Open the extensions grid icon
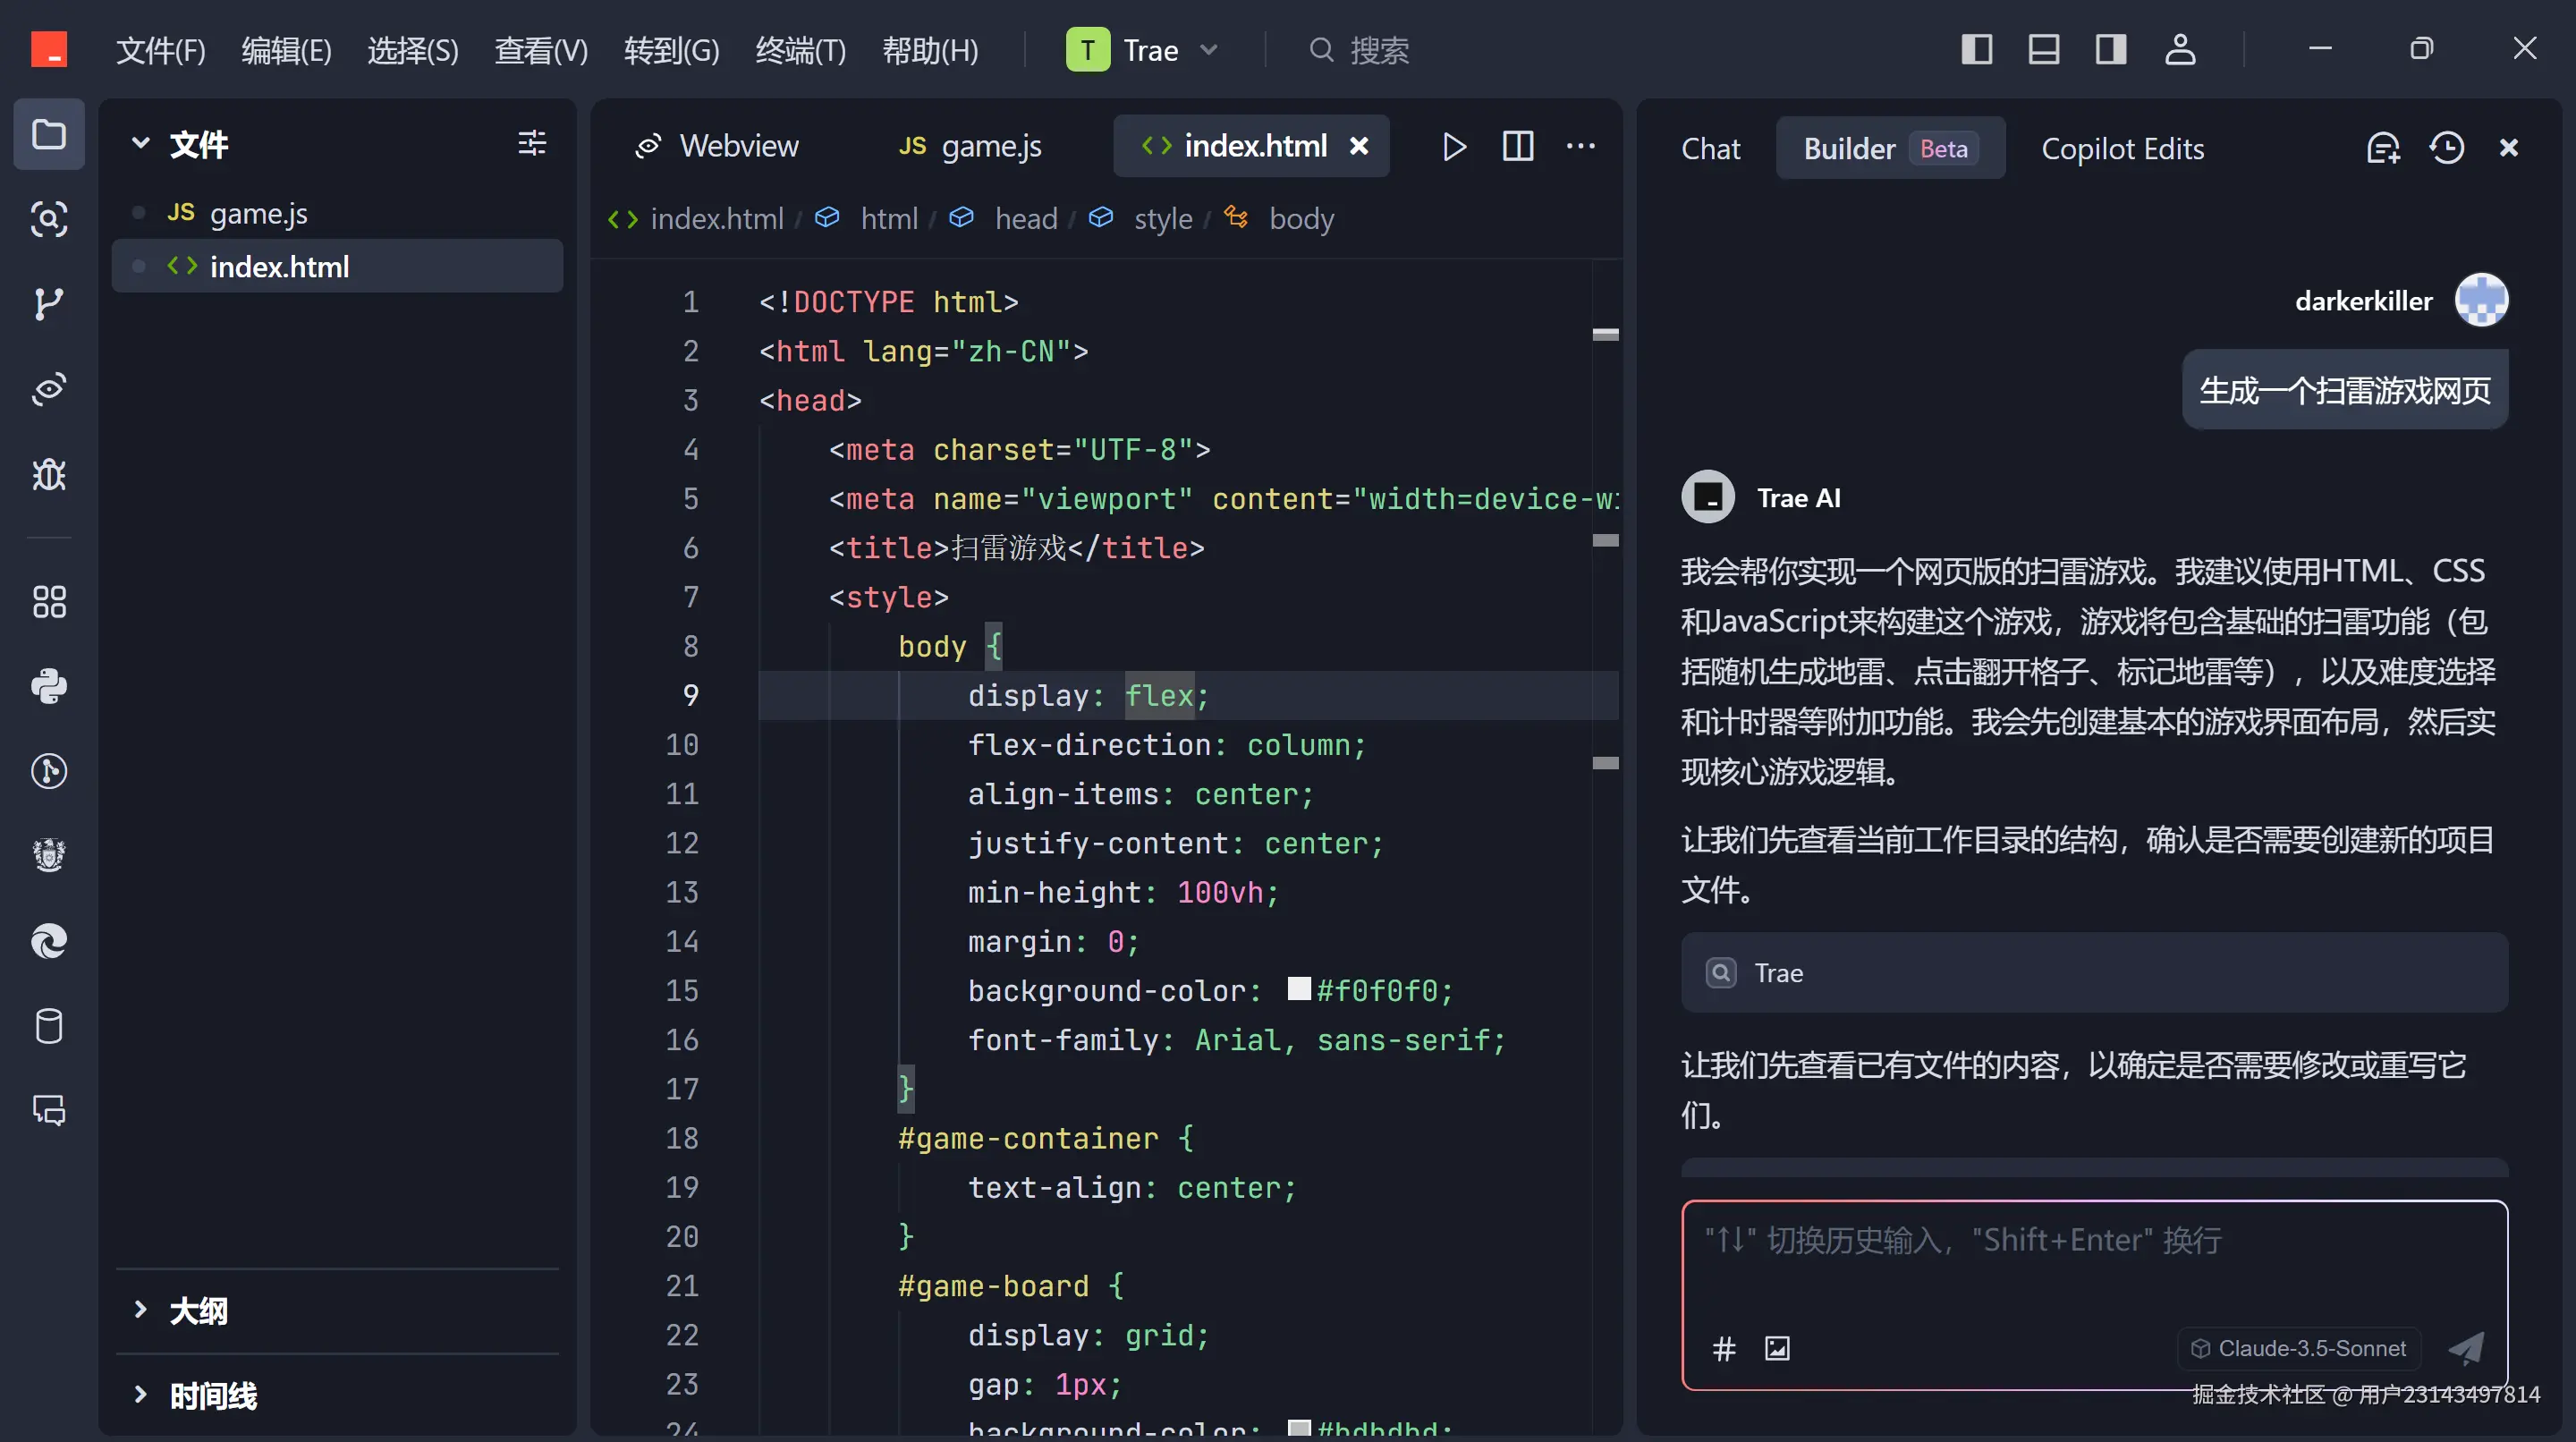Viewport: 2576px width, 1442px height. coord(48,602)
